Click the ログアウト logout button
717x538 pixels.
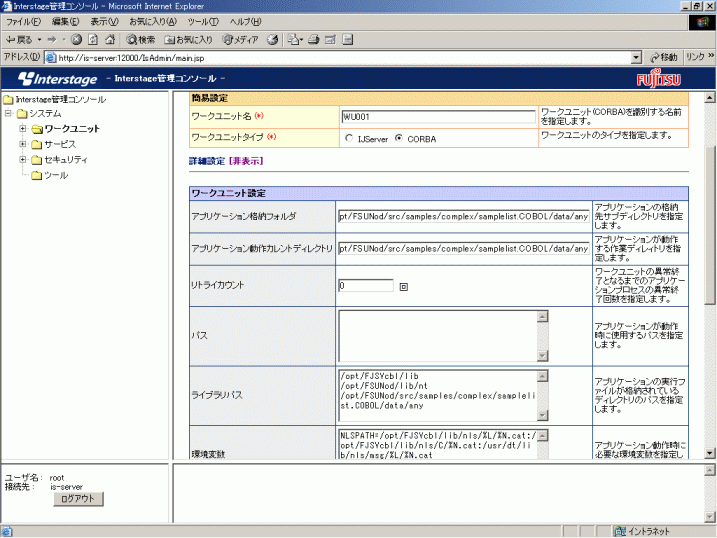78,499
